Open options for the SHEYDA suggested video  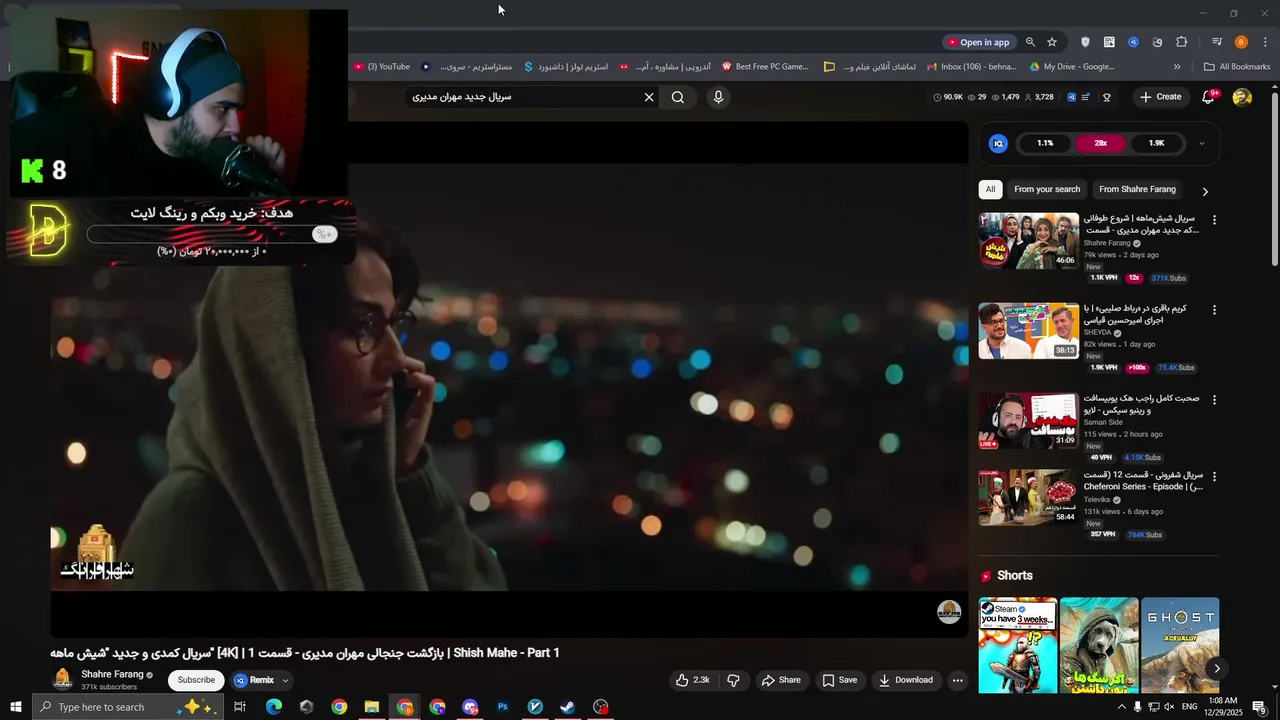[1215, 310]
